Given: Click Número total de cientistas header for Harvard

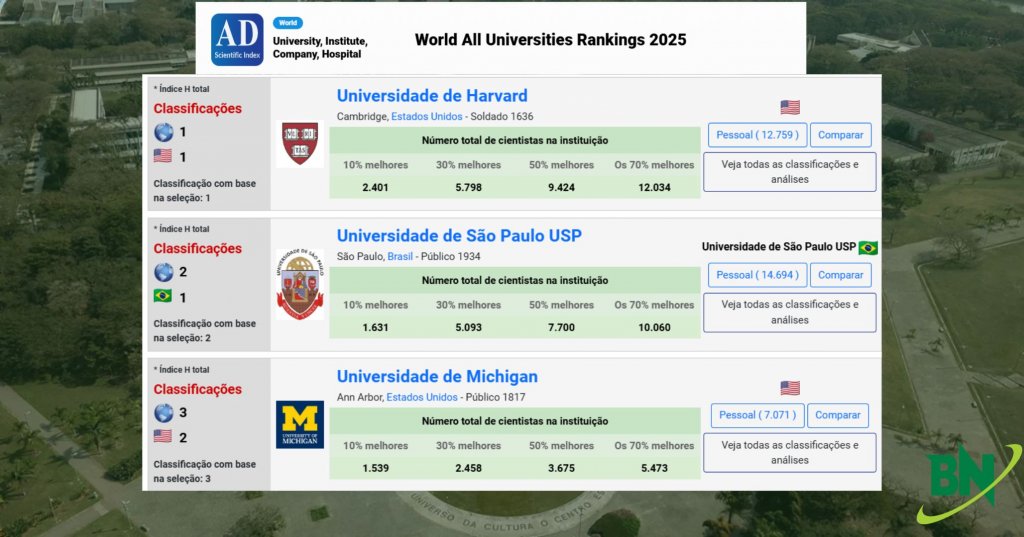Looking at the screenshot, I should 515,140.
